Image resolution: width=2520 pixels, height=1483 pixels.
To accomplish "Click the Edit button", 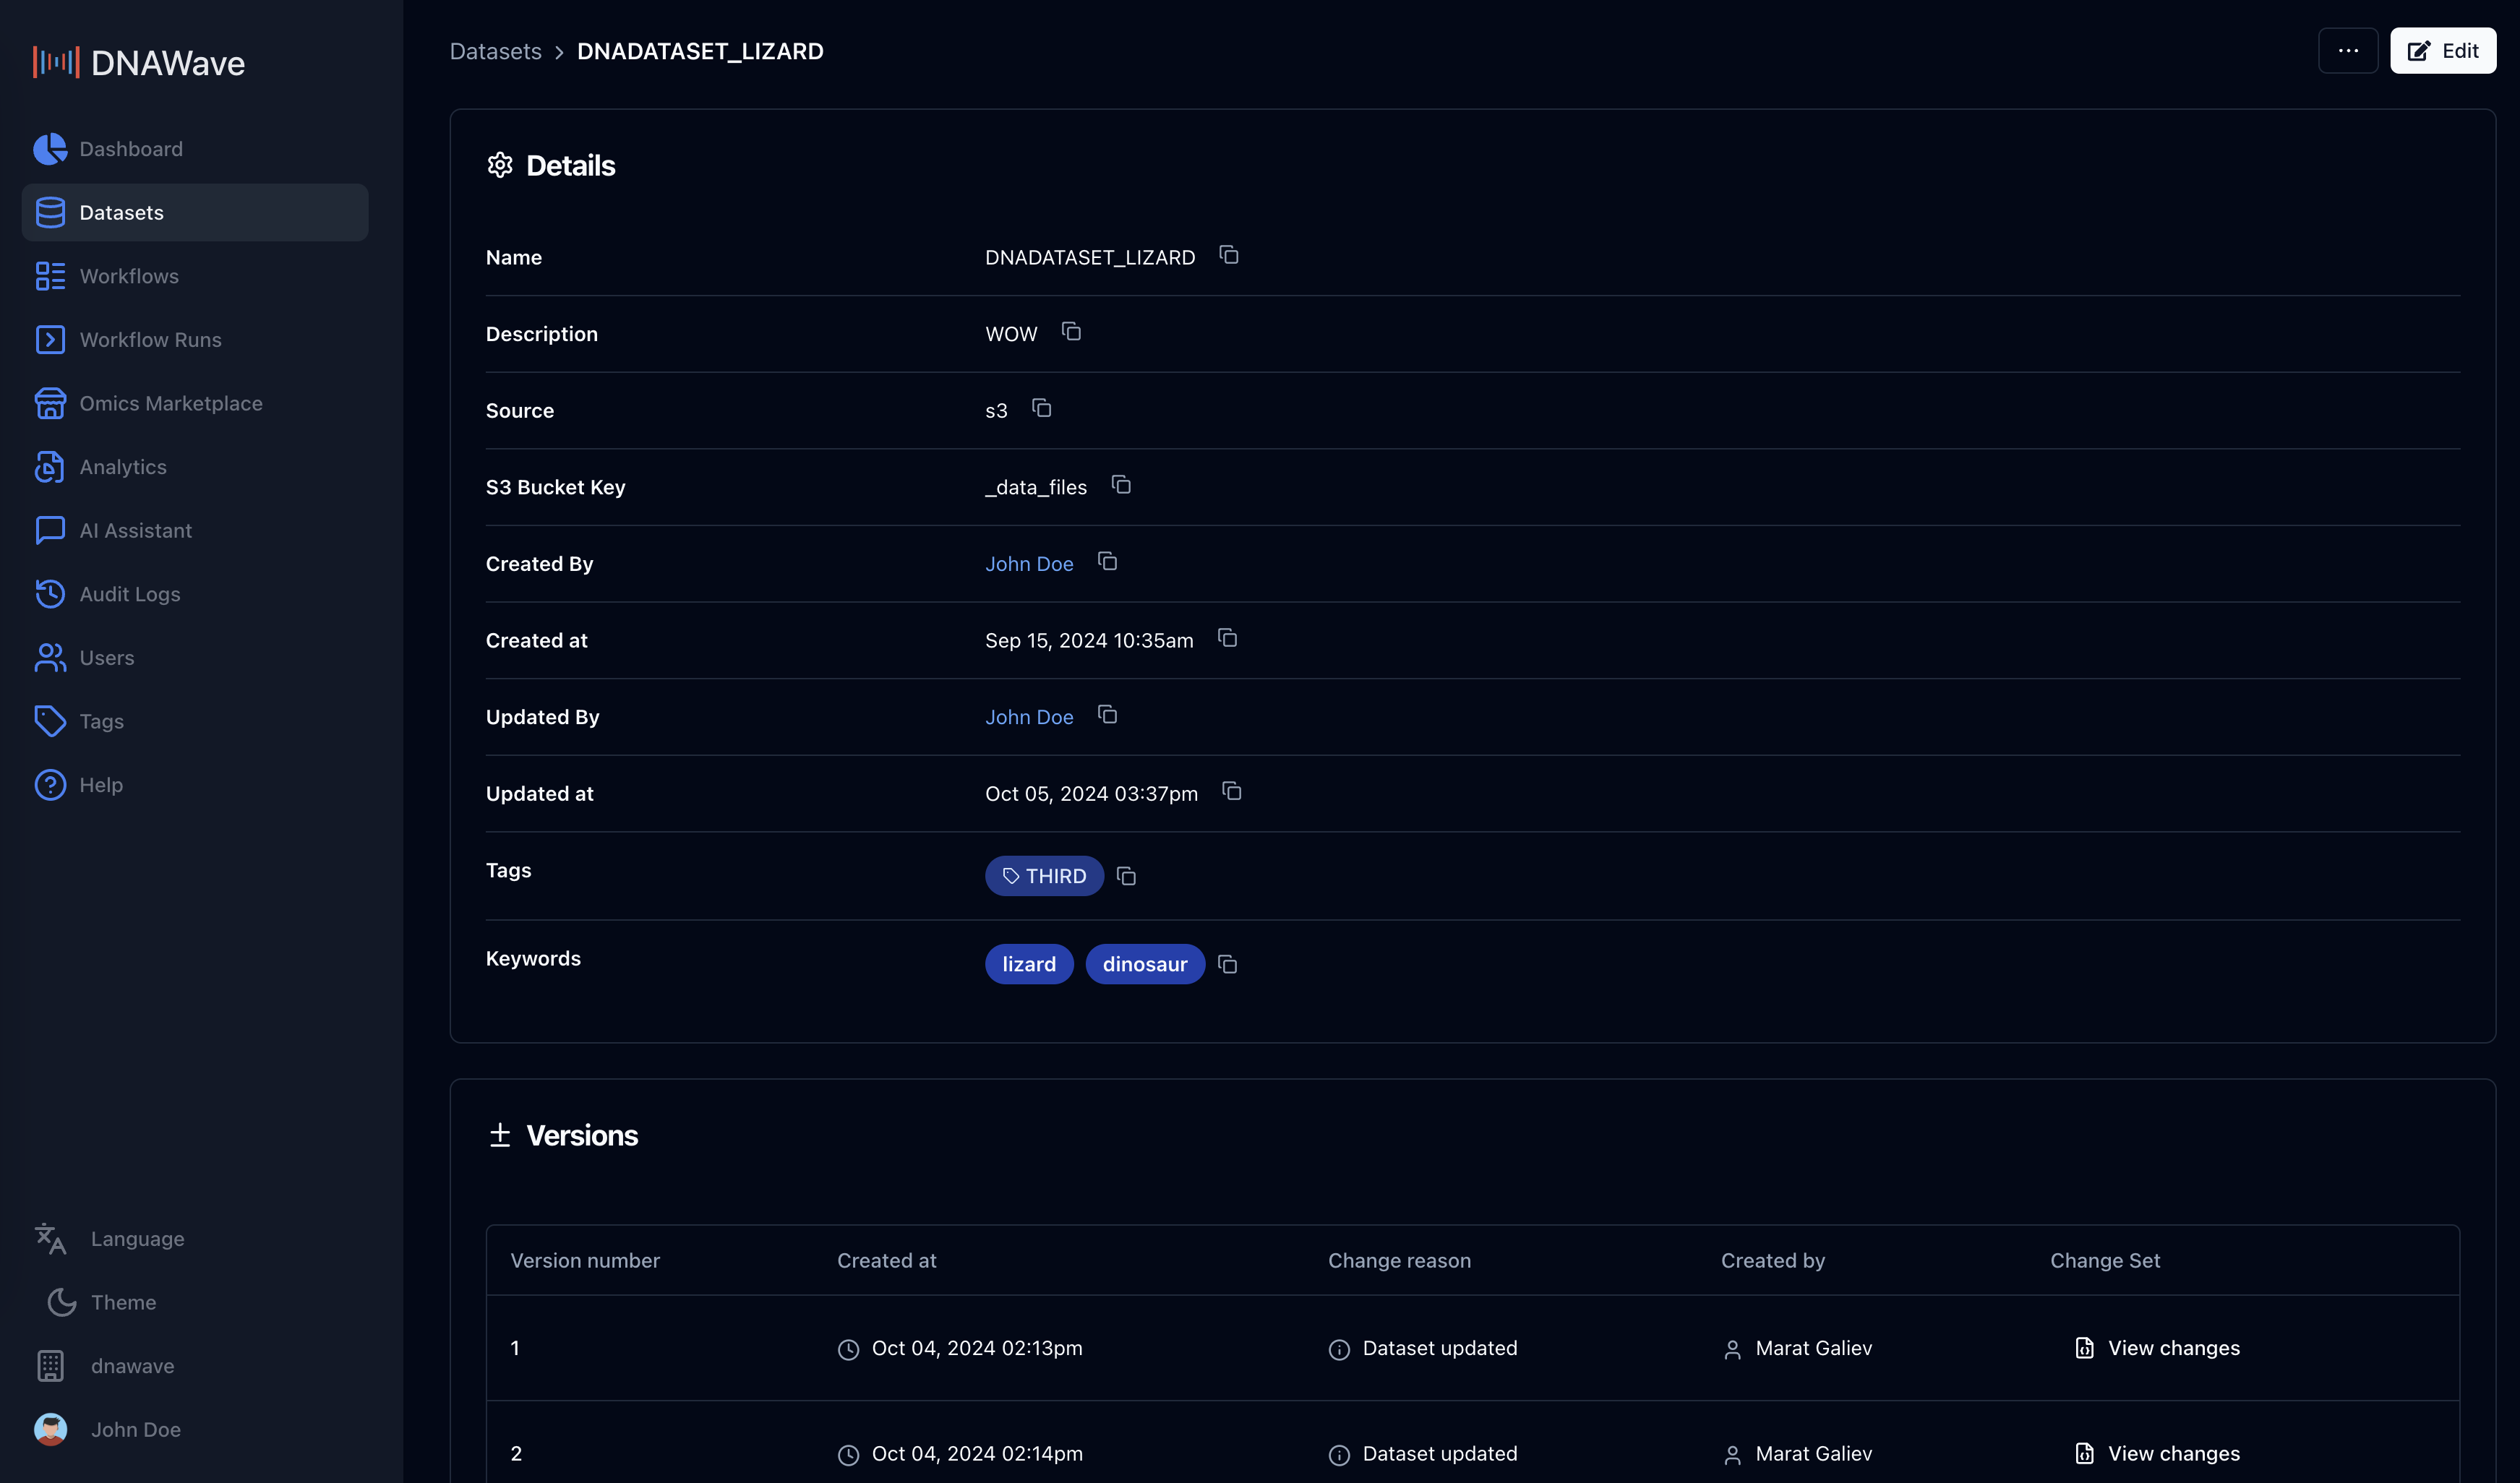I will [x=2443, y=50].
